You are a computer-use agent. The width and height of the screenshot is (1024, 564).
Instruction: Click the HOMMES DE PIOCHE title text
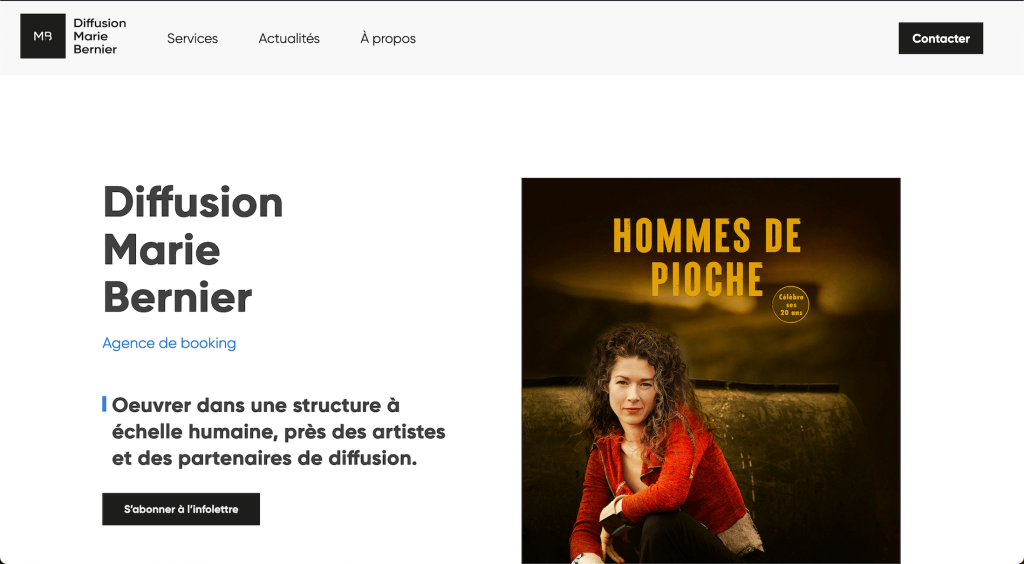click(x=707, y=257)
